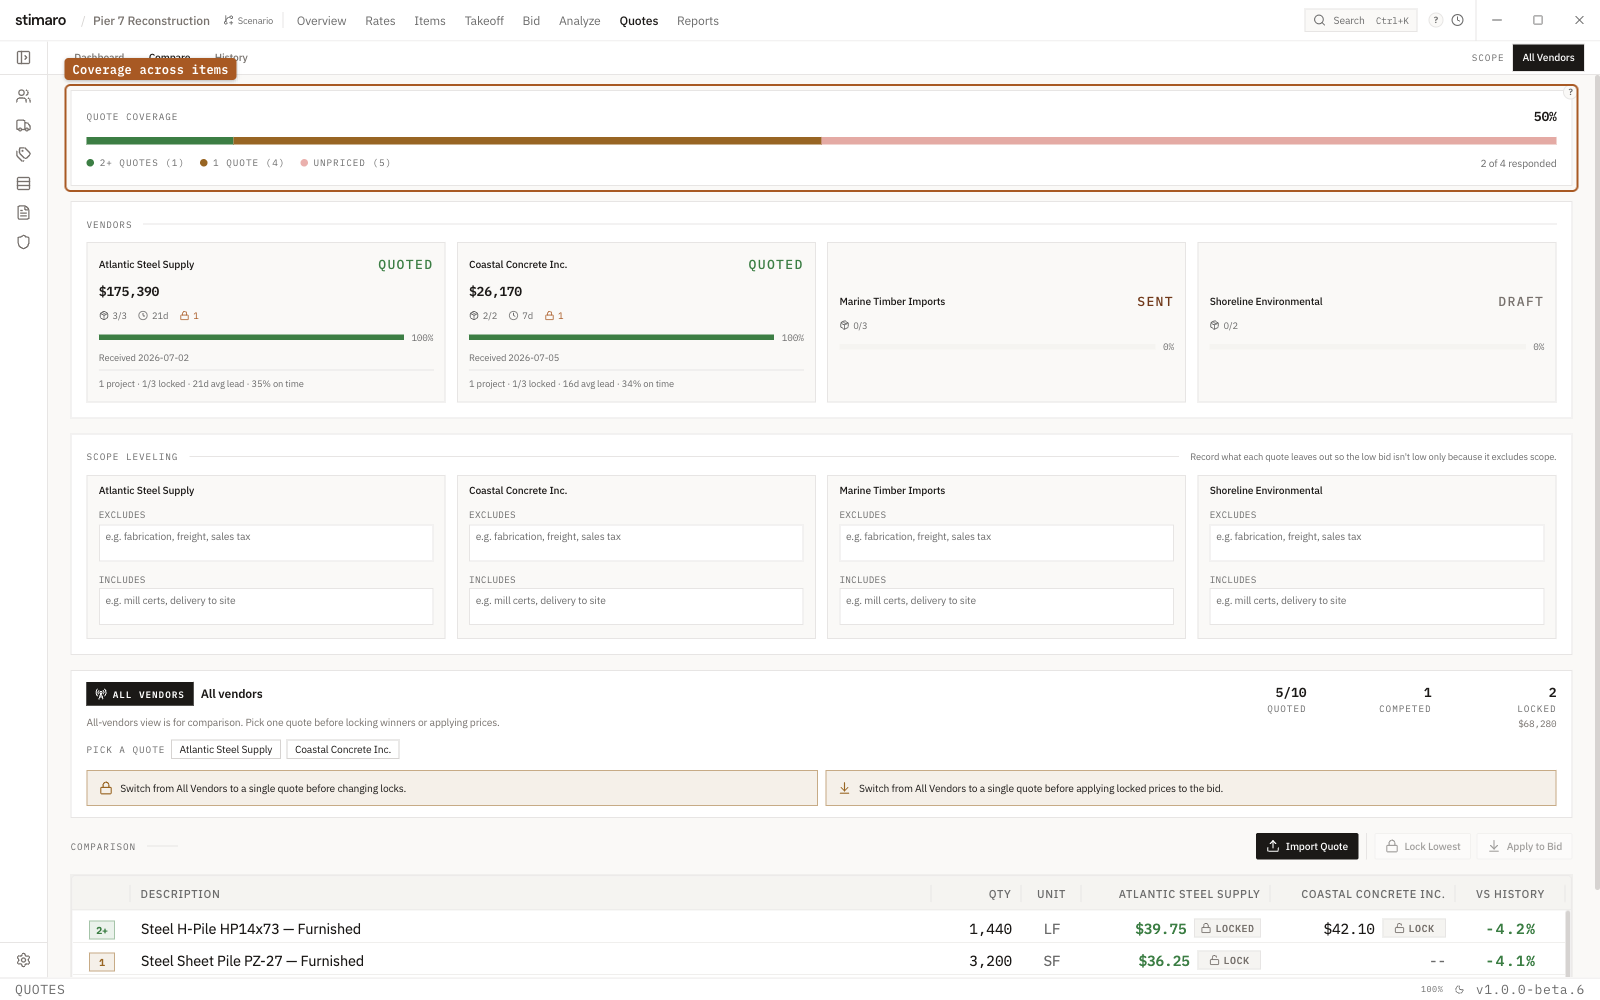Screen dimensions: 1600x1000
Task: Open the Overview tab
Action: (x=321, y=21)
